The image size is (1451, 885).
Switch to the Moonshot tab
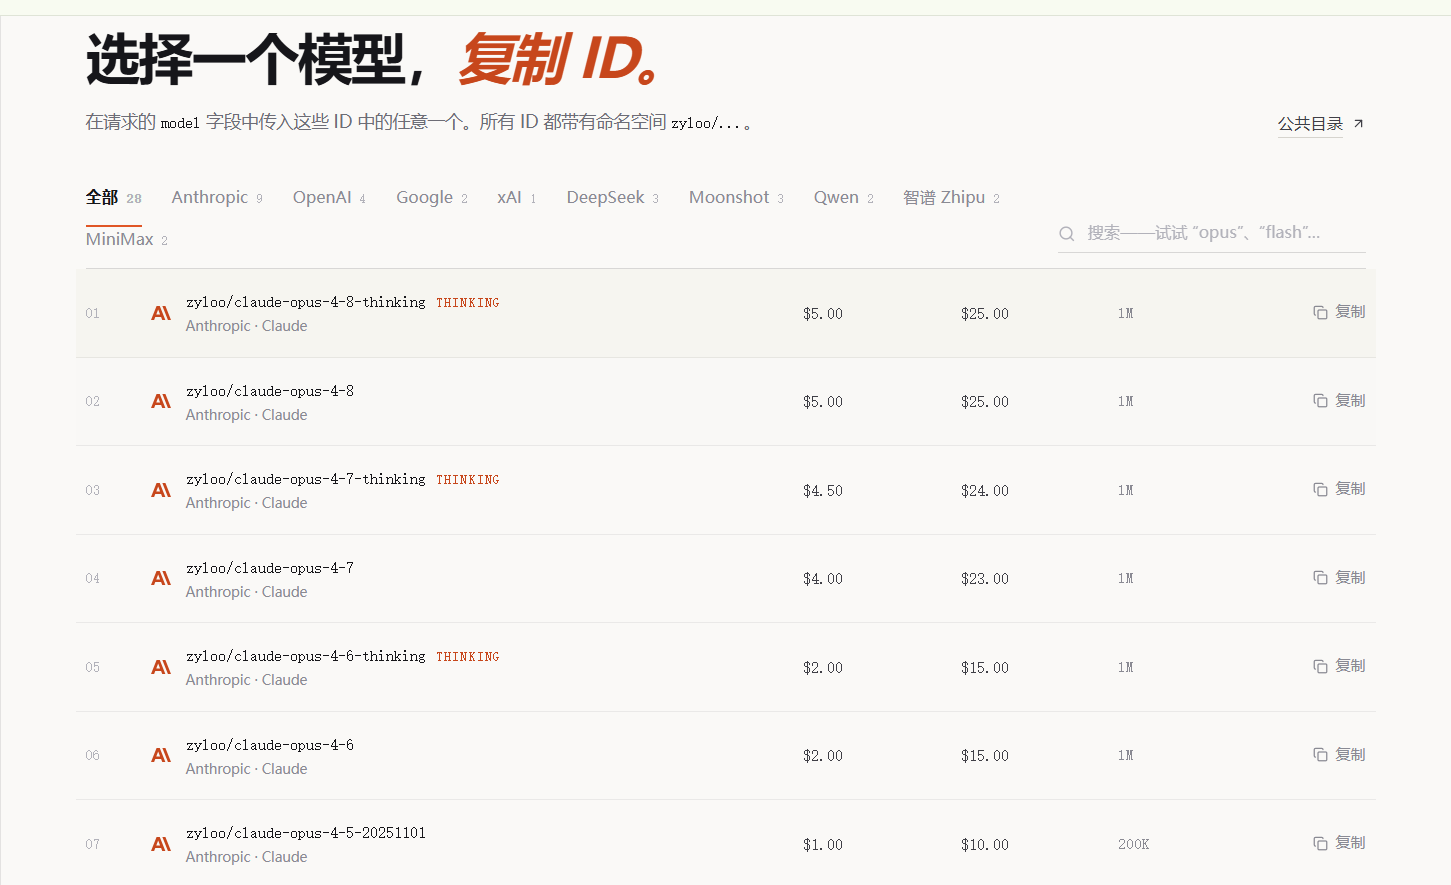(736, 198)
